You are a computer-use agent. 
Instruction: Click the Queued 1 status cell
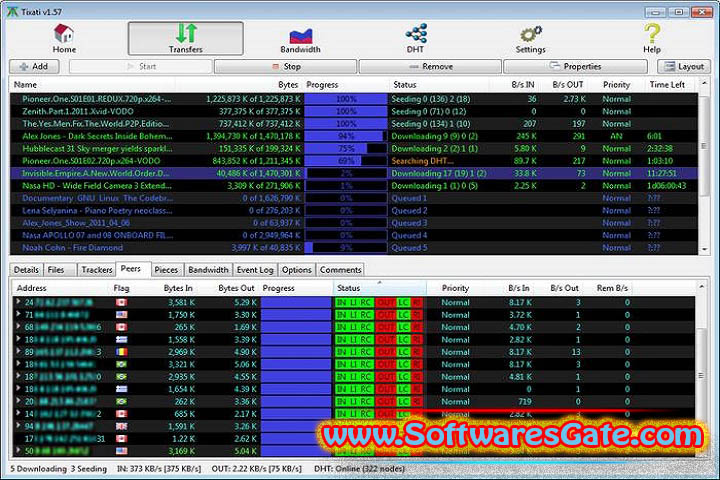[409, 198]
